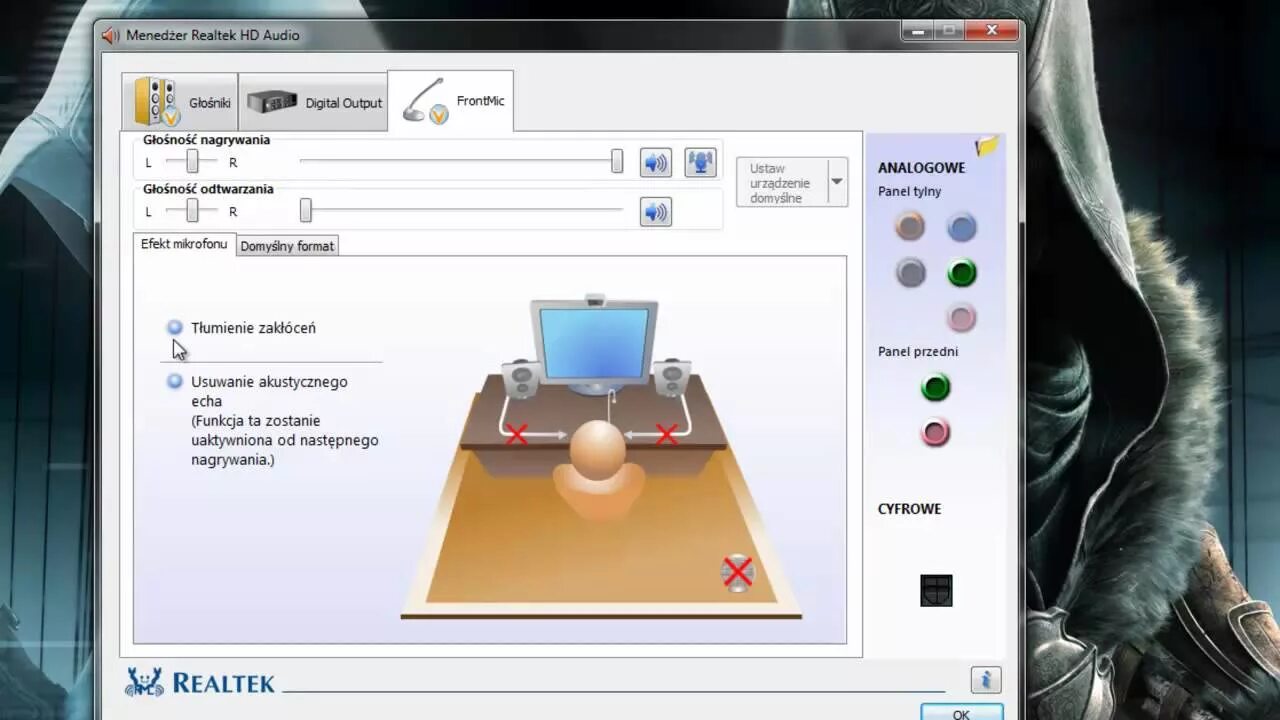
Task: Select the FrontMic tab
Action: (x=451, y=101)
